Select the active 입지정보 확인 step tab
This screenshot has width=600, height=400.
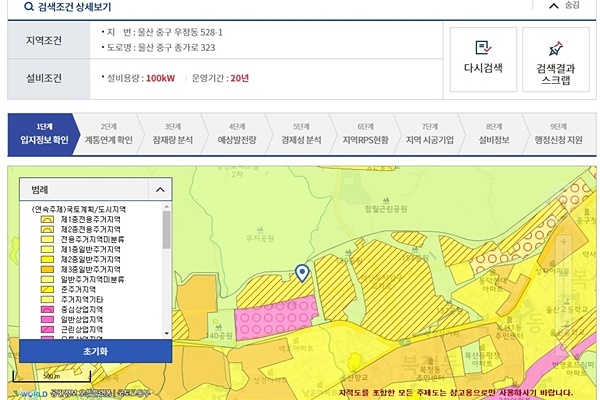tap(43, 134)
